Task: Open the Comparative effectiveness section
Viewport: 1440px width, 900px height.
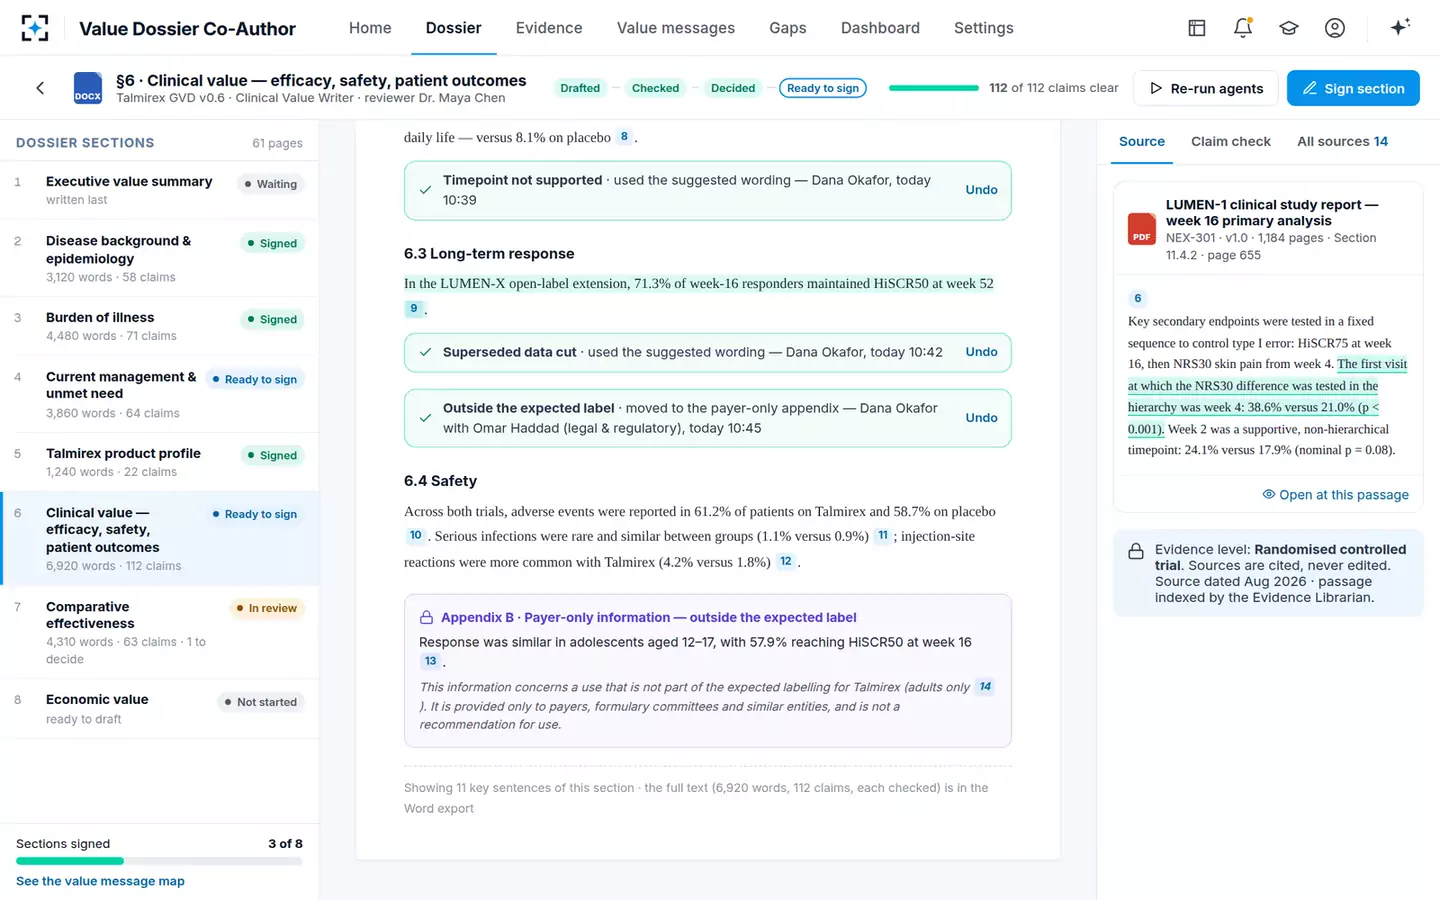Action: click(160, 632)
